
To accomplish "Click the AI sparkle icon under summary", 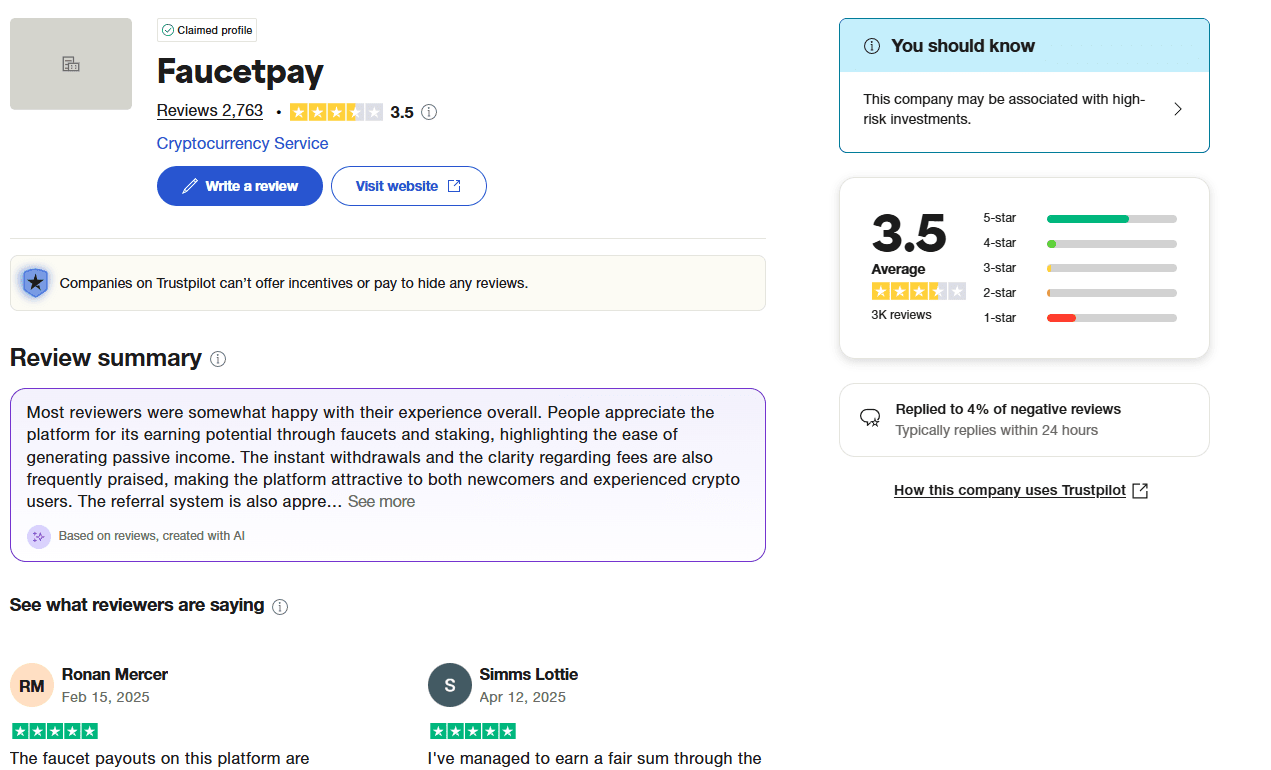I will point(39,536).
